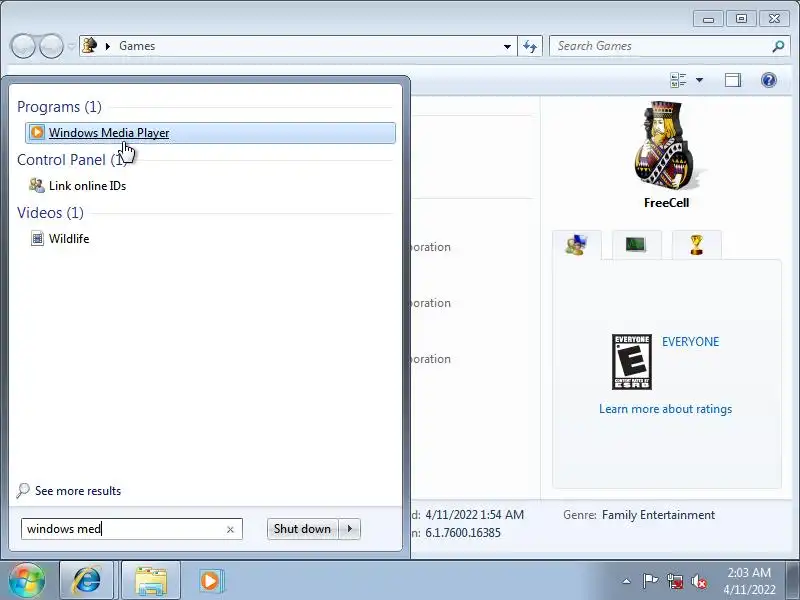Click the Forward button in the Games window
This screenshot has height=600, width=800.
tap(51, 46)
